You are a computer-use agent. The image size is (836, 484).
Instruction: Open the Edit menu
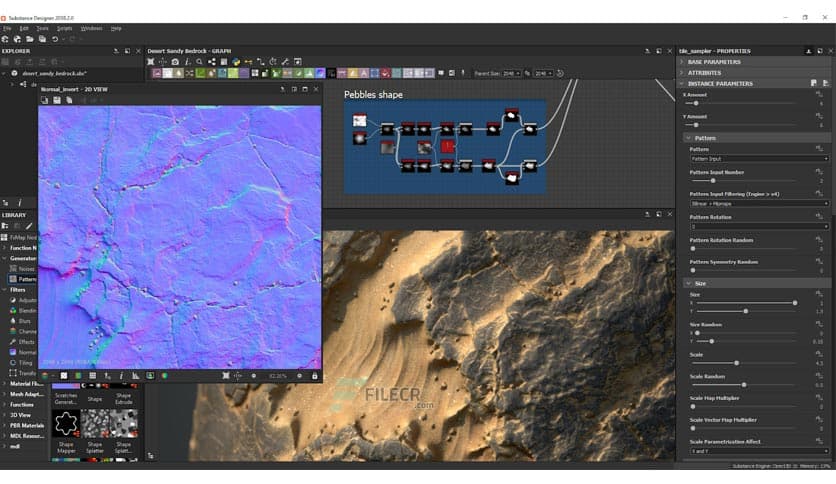click(x=24, y=28)
